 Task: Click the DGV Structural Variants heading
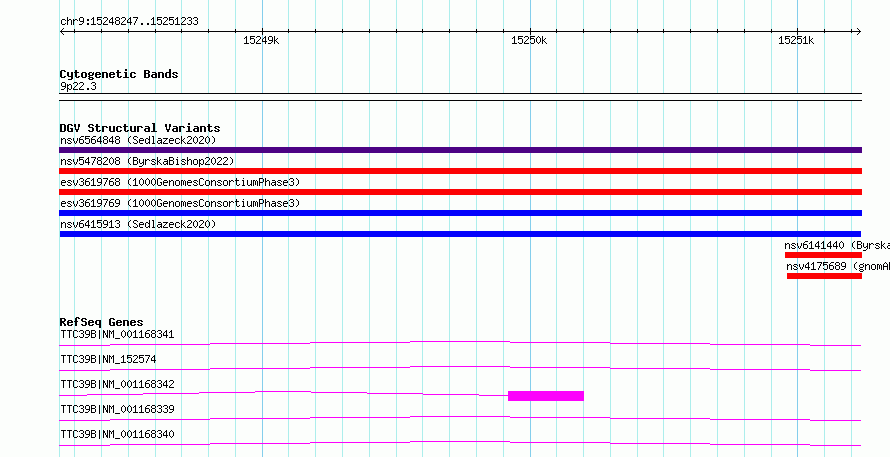click(140, 128)
